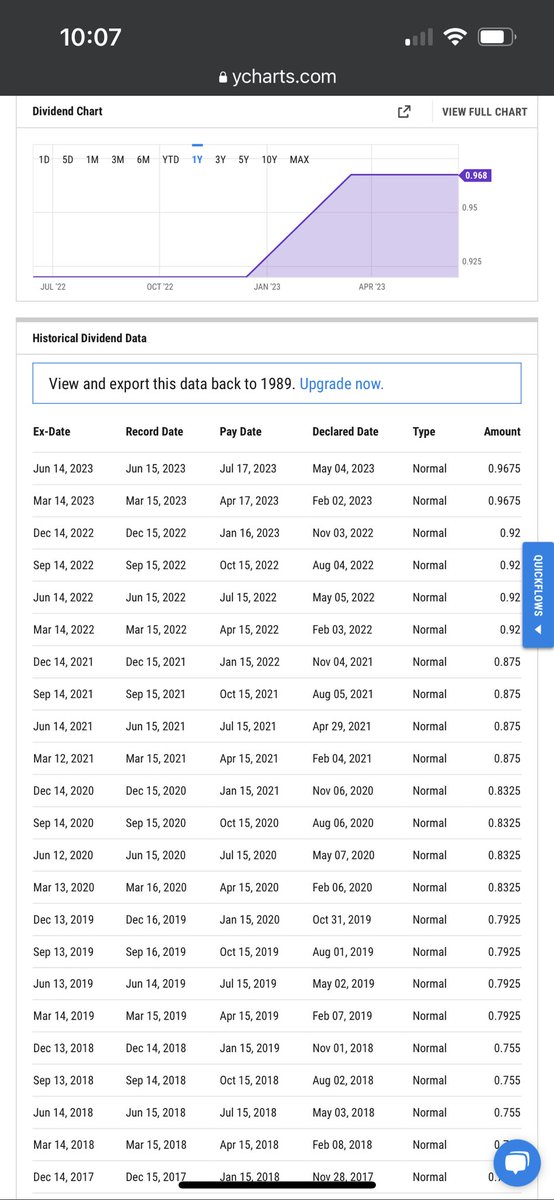The width and height of the screenshot is (554, 1200).
Task: Click the JAN '23 axis label
Action: 267,286
